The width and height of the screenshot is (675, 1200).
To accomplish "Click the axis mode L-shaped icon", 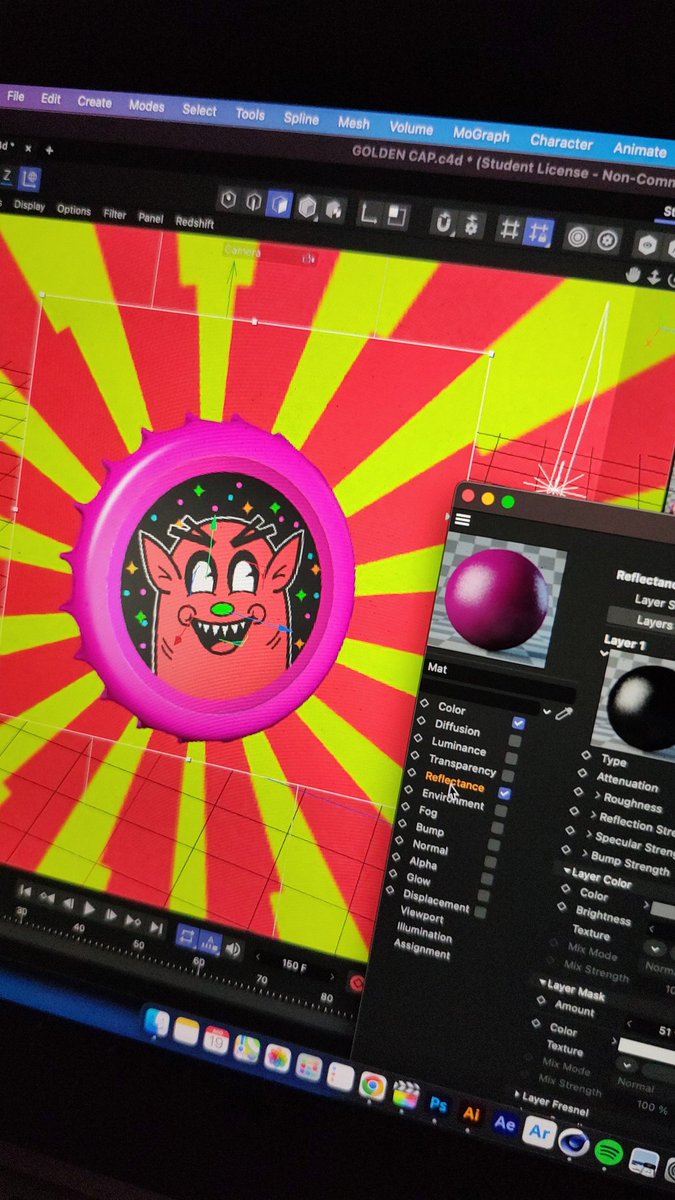I will pos(369,211).
